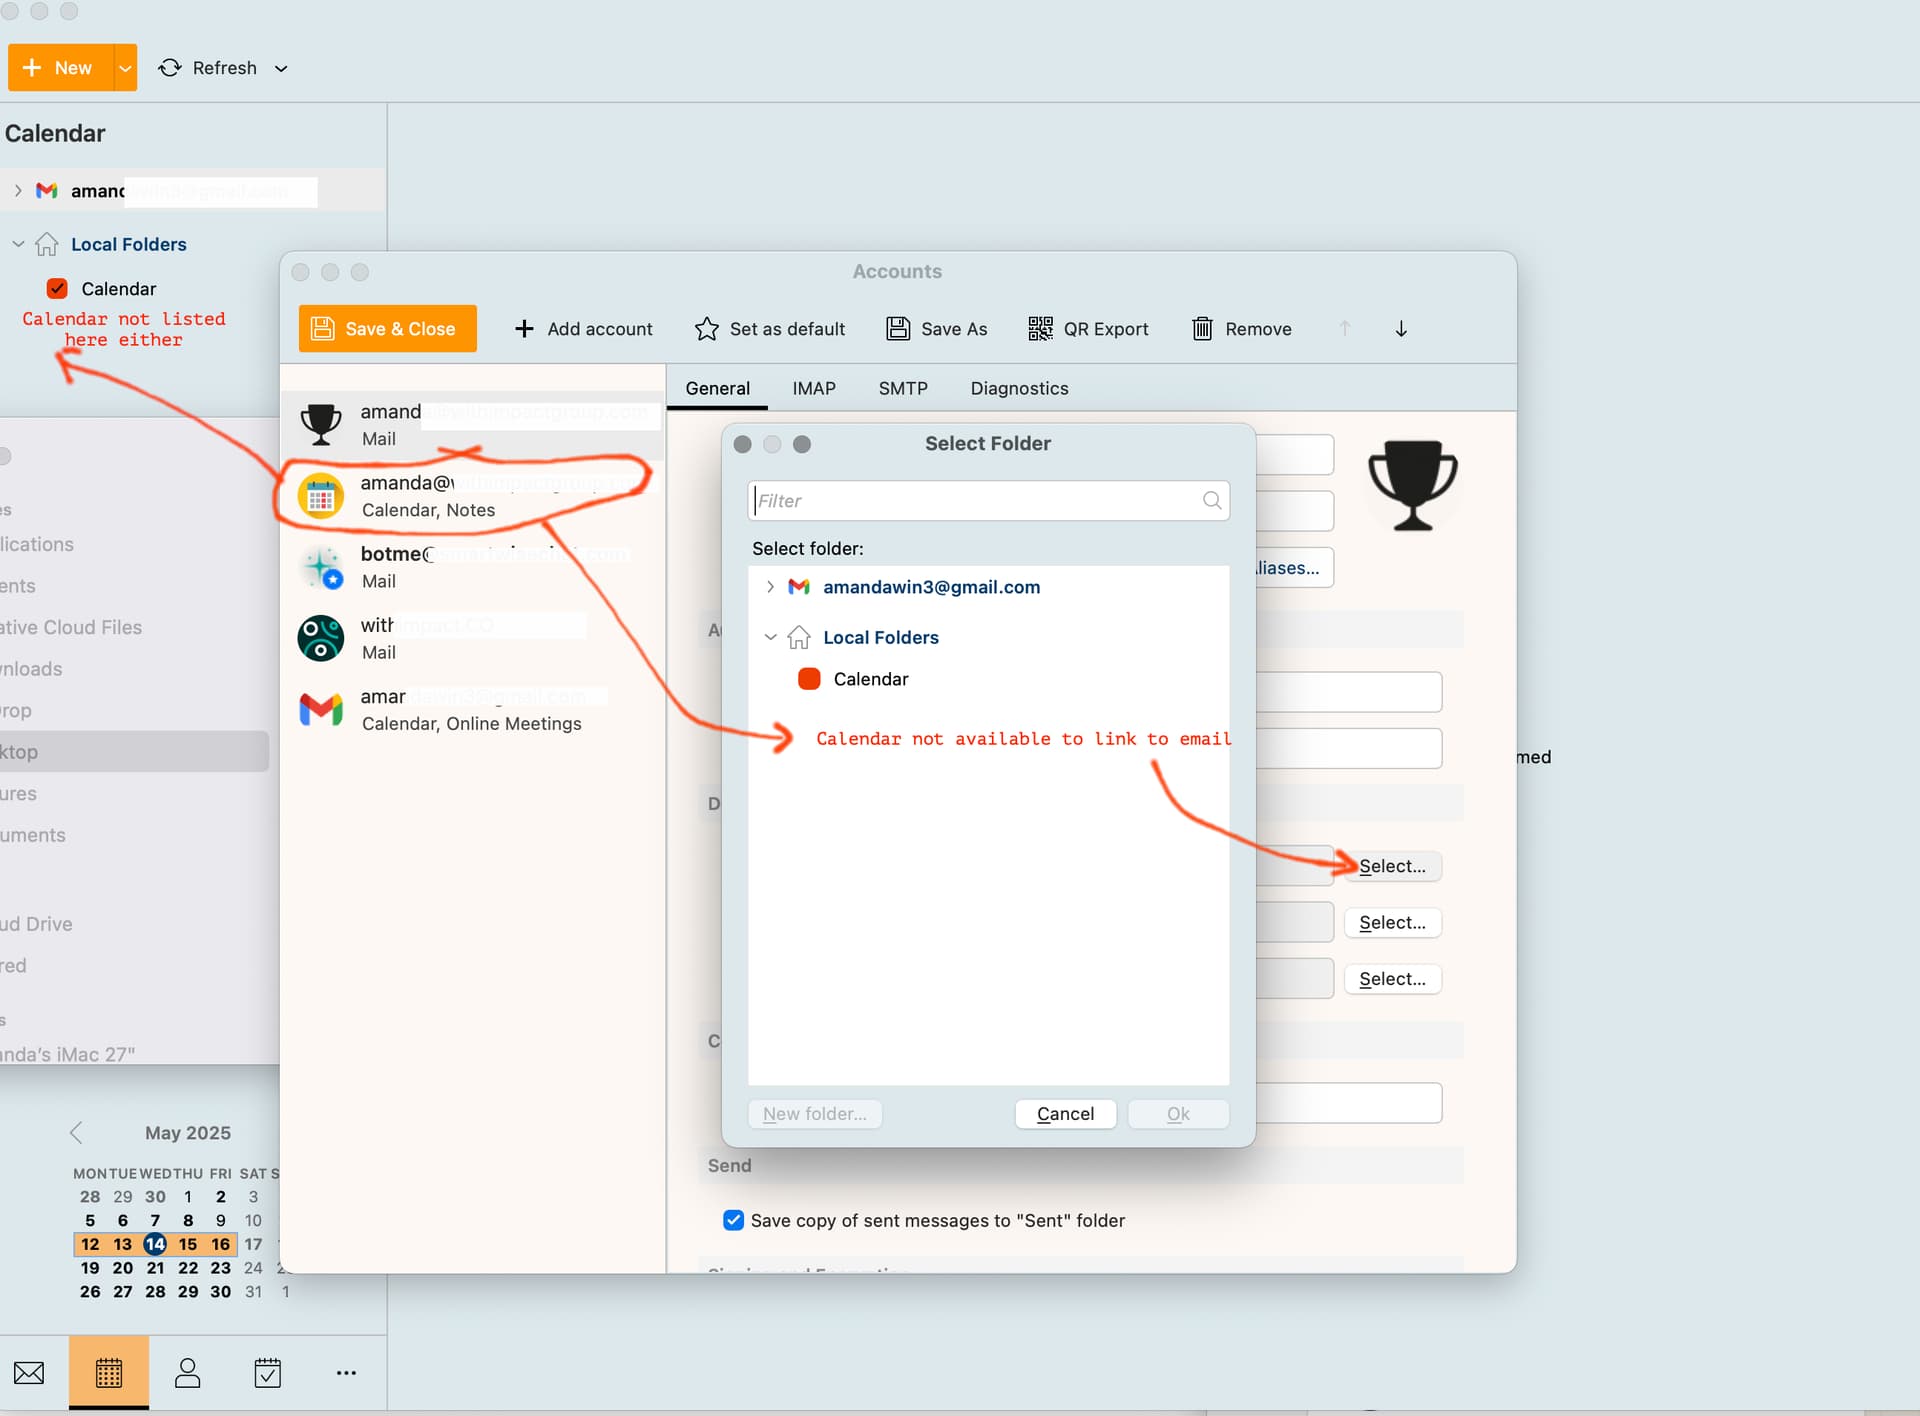Click the QR Export icon
This screenshot has height=1416, width=1920.
click(1041, 329)
